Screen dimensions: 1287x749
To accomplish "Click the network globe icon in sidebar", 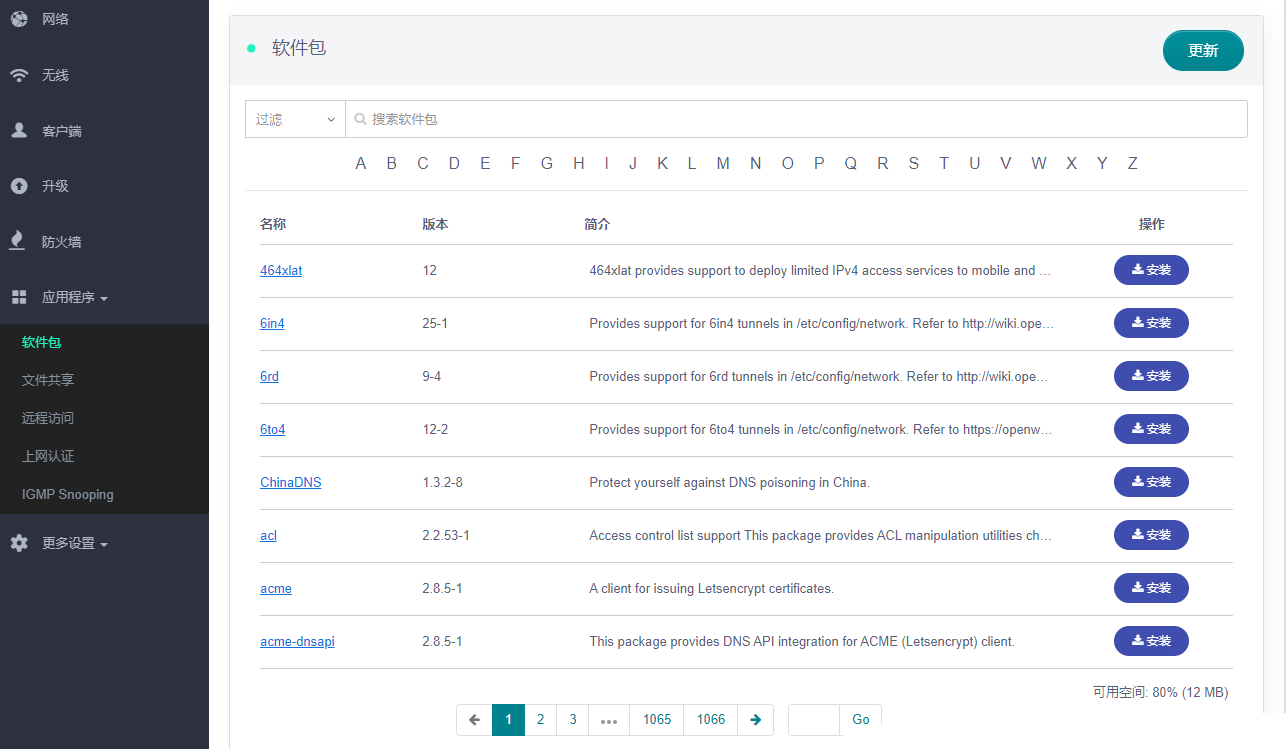I will tap(19, 19).
